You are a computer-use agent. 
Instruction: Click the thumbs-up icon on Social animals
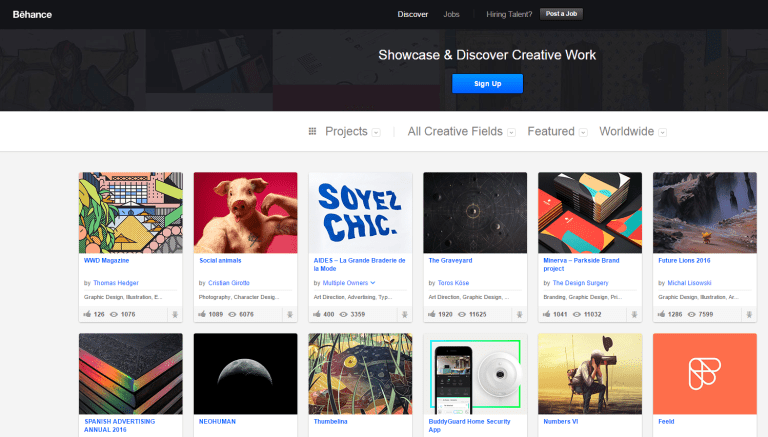[x=202, y=314]
